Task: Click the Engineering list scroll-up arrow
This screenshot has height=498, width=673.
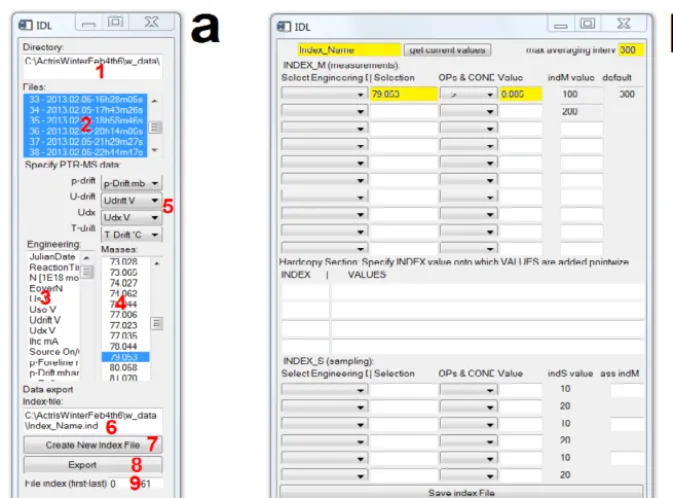Action: pos(87,258)
